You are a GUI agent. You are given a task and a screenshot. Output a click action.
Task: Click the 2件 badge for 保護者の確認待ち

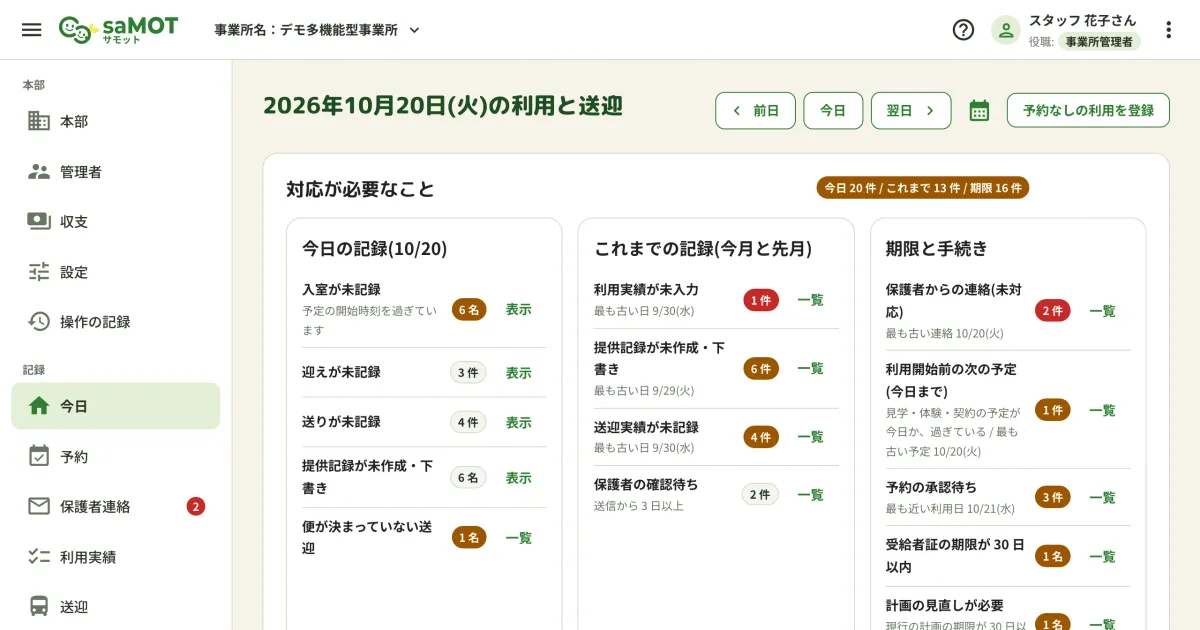(x=760, y=494)
